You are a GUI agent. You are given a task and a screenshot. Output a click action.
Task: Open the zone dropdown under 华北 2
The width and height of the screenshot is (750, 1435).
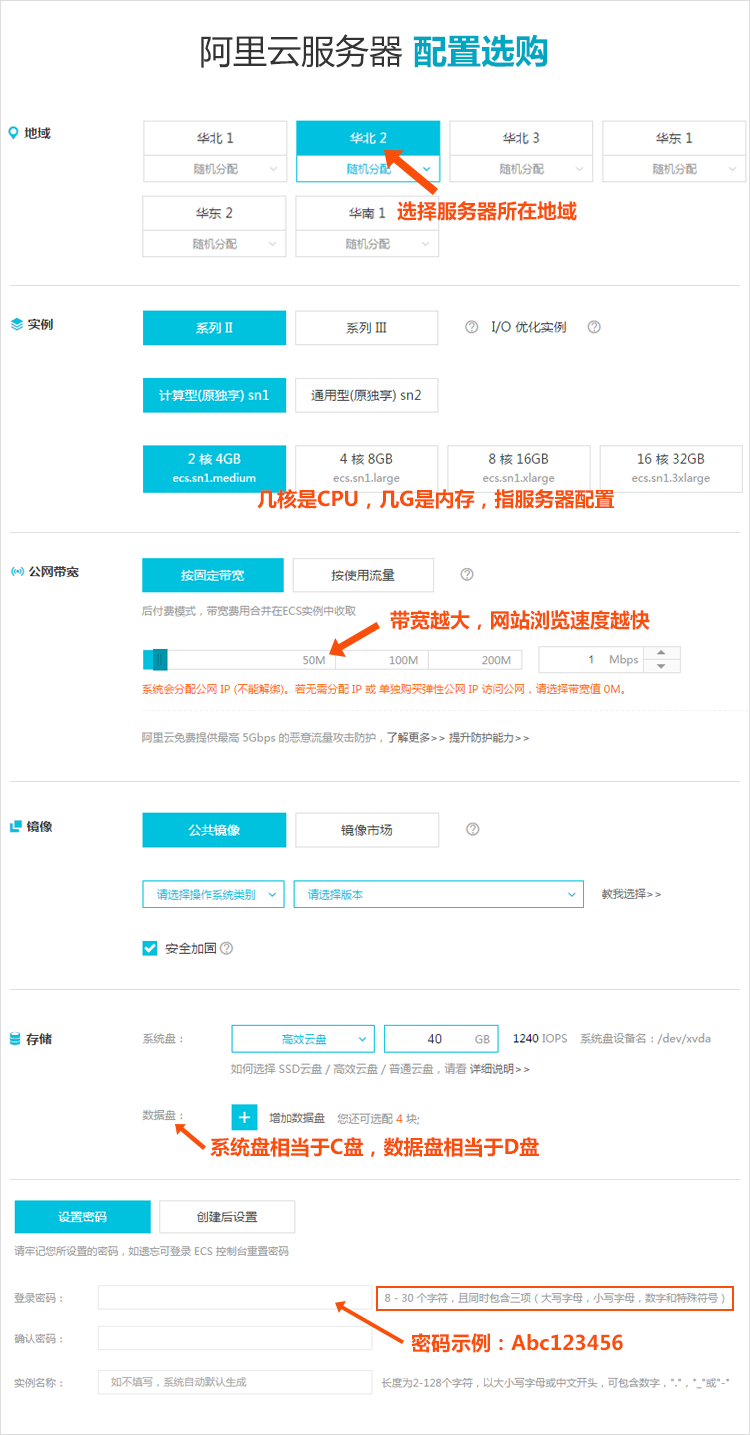pyautogui.click(x=368, y=169)
